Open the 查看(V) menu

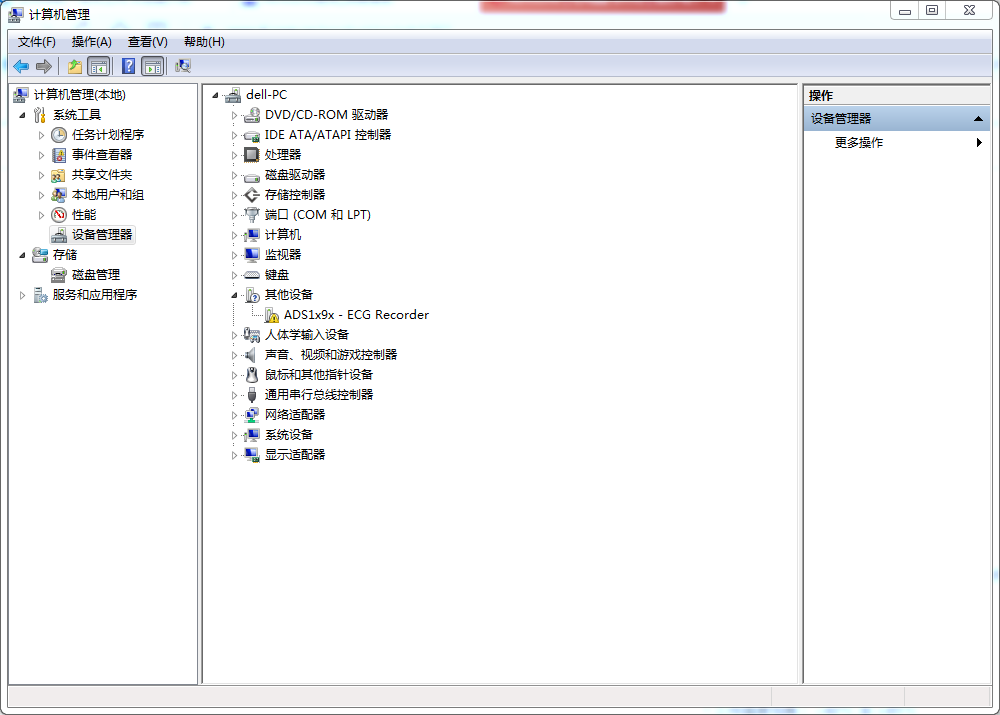coord(147,42)
